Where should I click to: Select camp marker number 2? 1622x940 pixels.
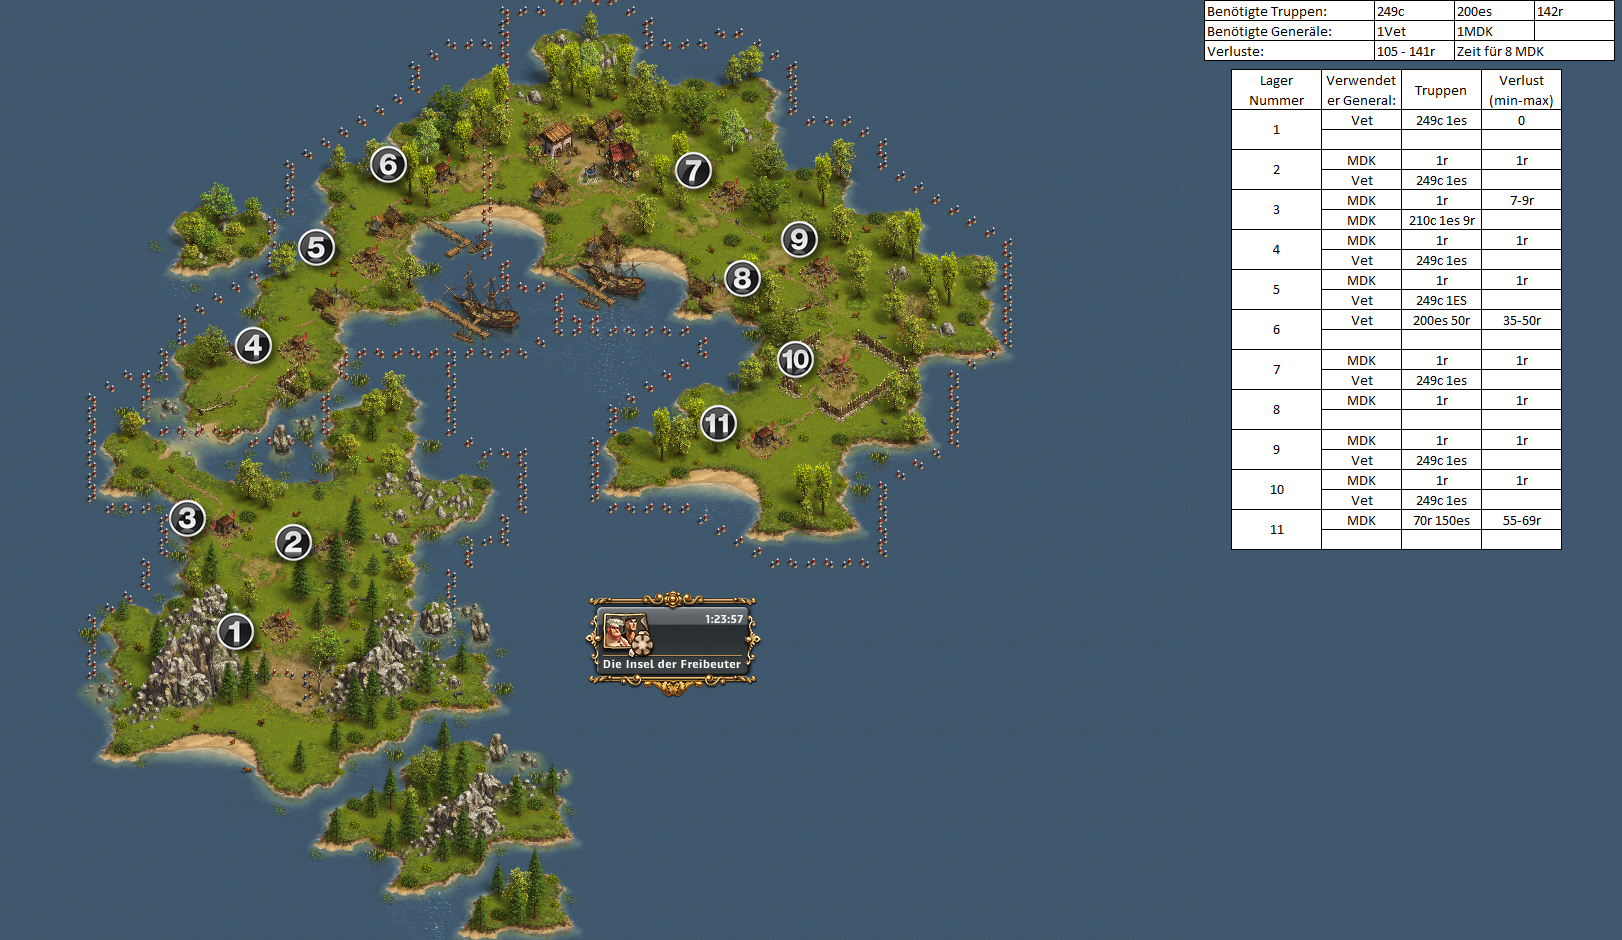point(293,543)
